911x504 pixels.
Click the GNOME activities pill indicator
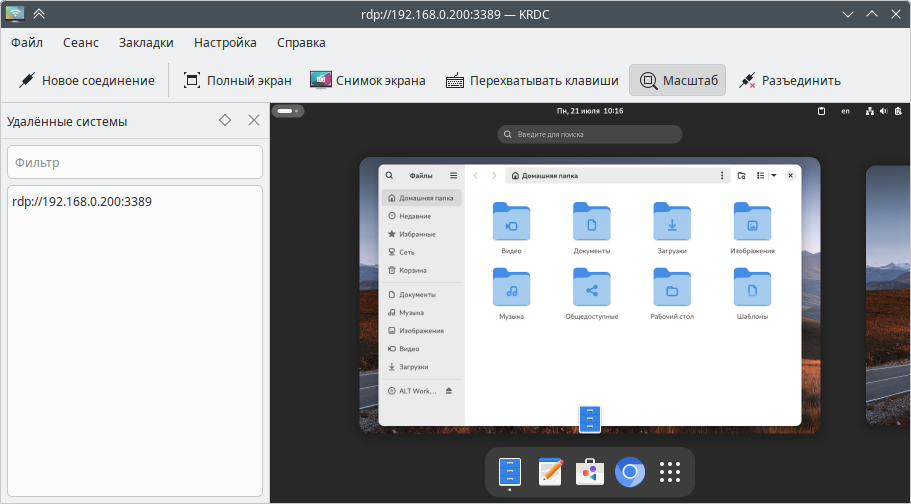tap(288, 110)
